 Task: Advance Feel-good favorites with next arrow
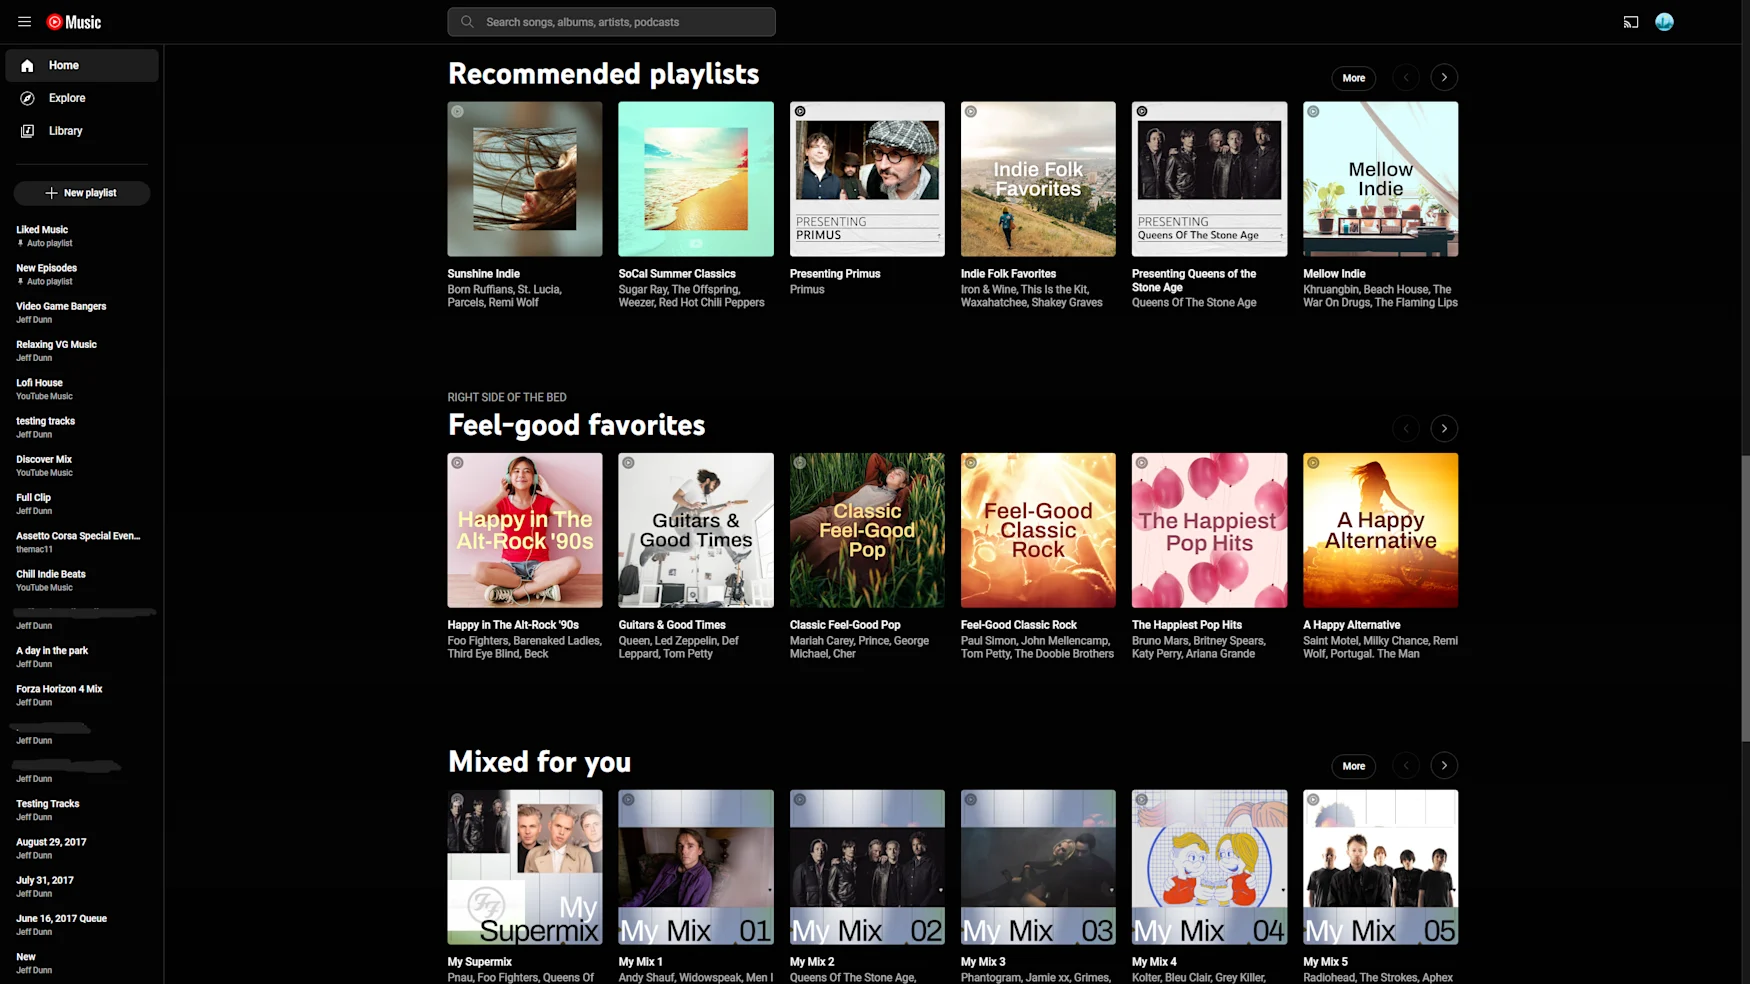(1443, 429)
